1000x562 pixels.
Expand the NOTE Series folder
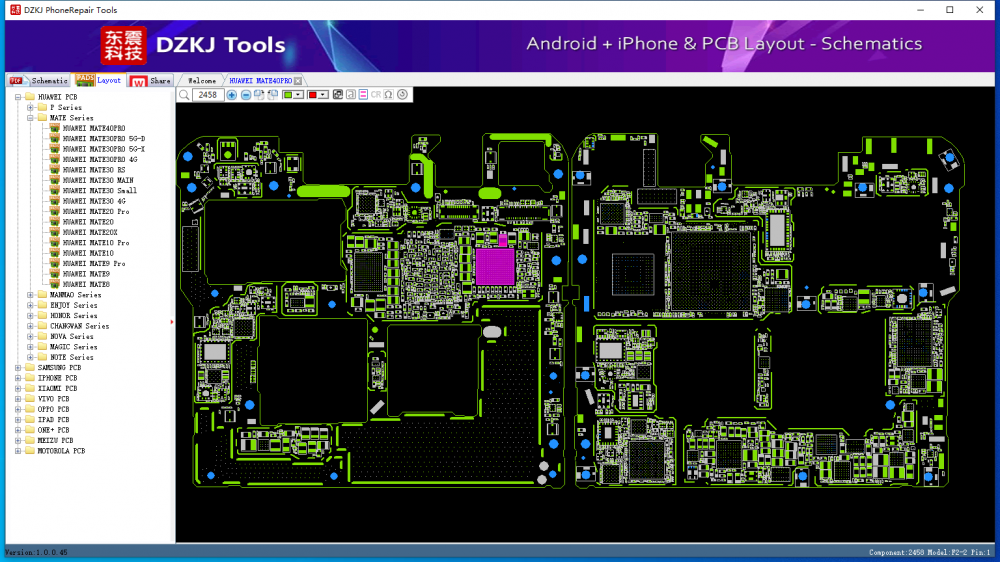coord(30,357)
